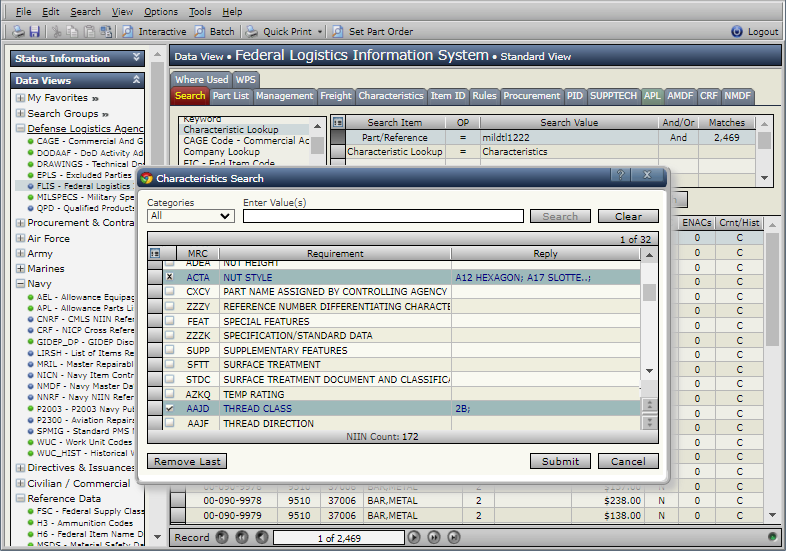Jump to first record icon
This screenshot has width=786, height=551.
pyautogui.click(x=222, y=537)
